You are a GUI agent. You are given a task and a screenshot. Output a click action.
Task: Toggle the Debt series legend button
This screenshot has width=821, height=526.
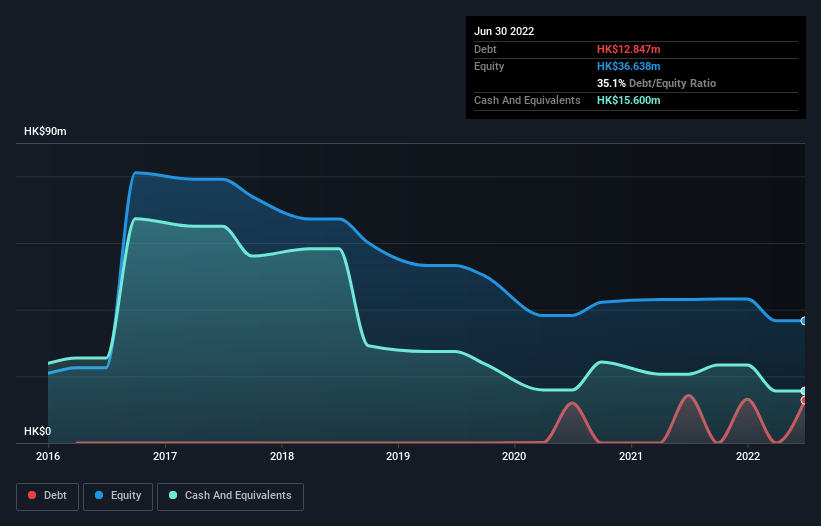point(47,496)
